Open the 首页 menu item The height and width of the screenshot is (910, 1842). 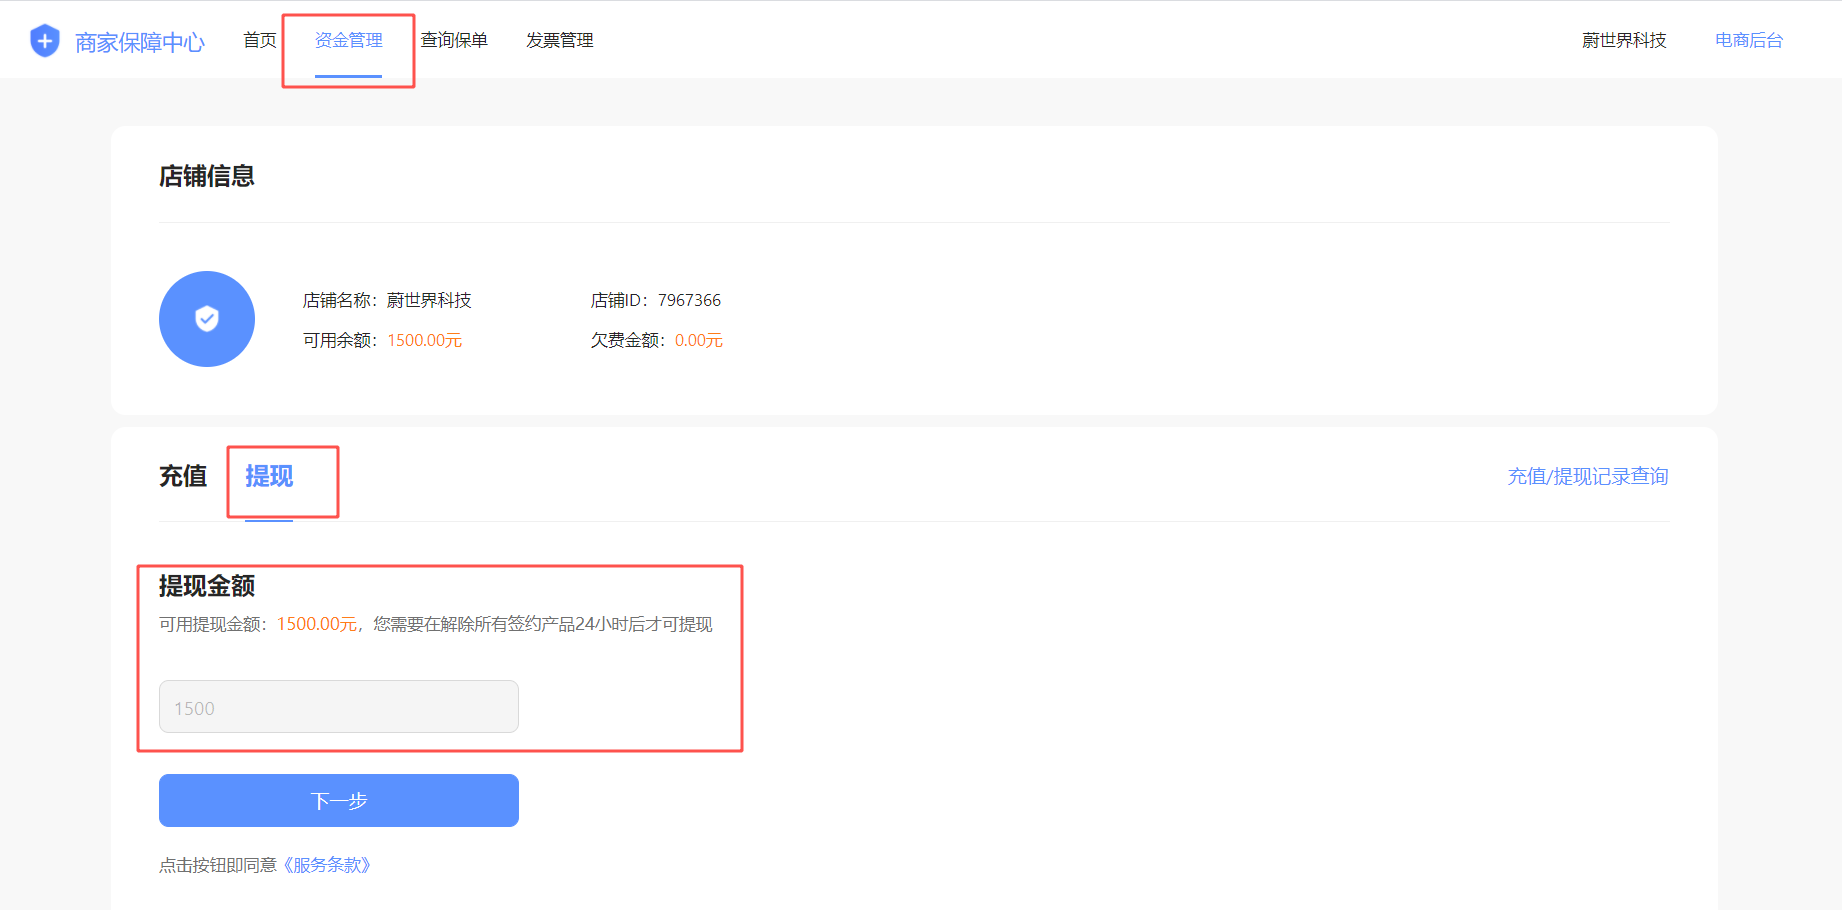(260, 40)
